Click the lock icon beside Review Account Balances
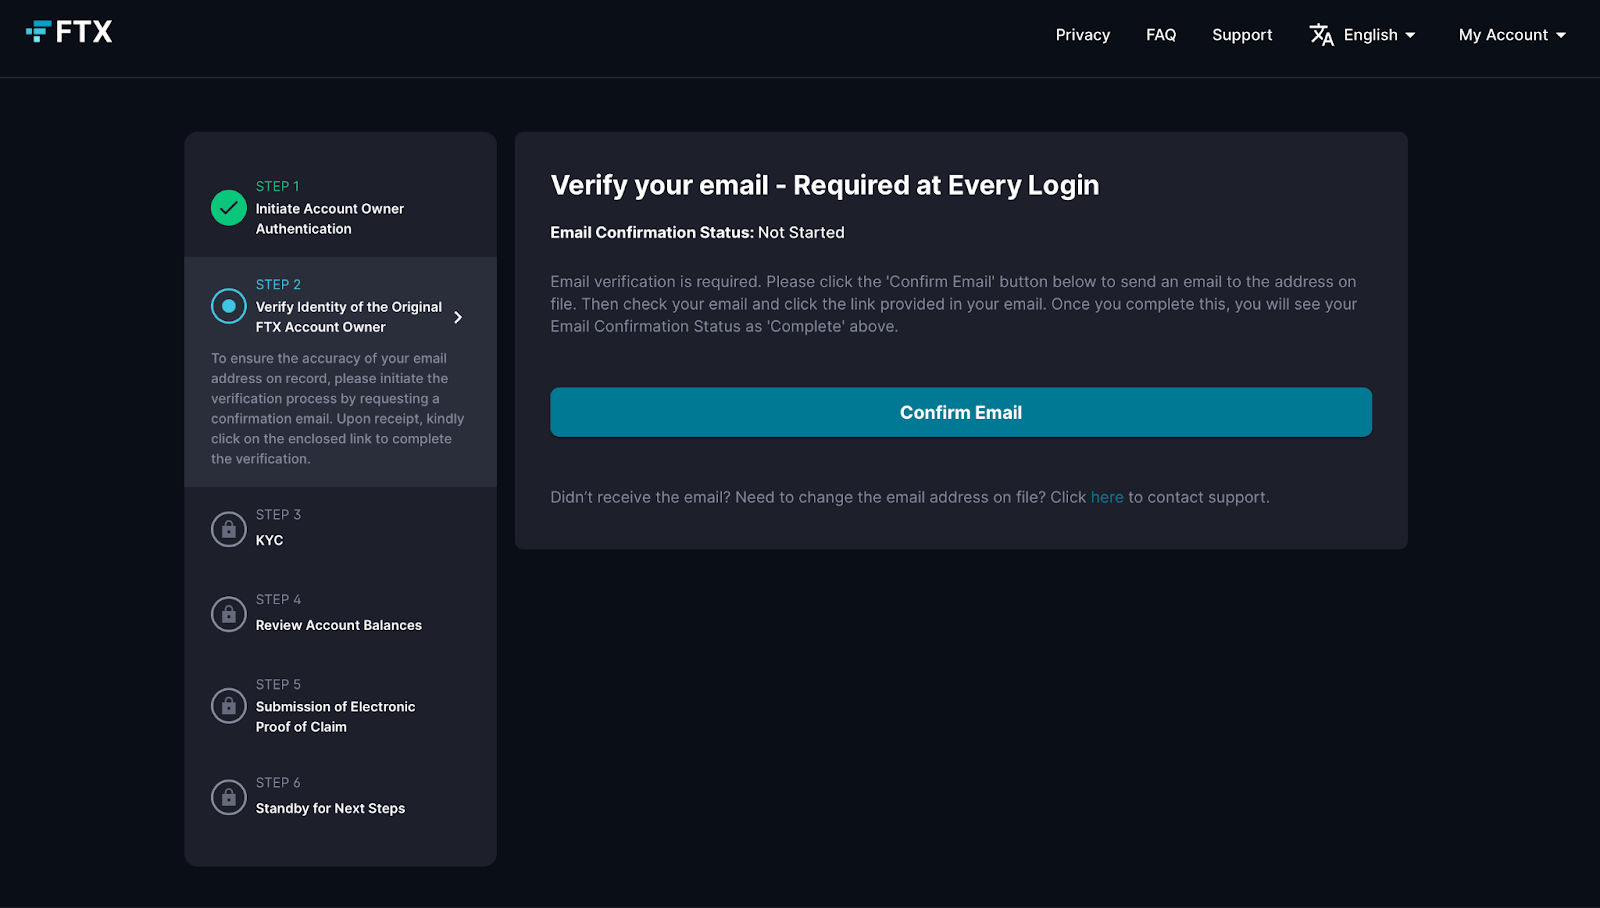Viewport: 1600px width, 908px height. 228,614
